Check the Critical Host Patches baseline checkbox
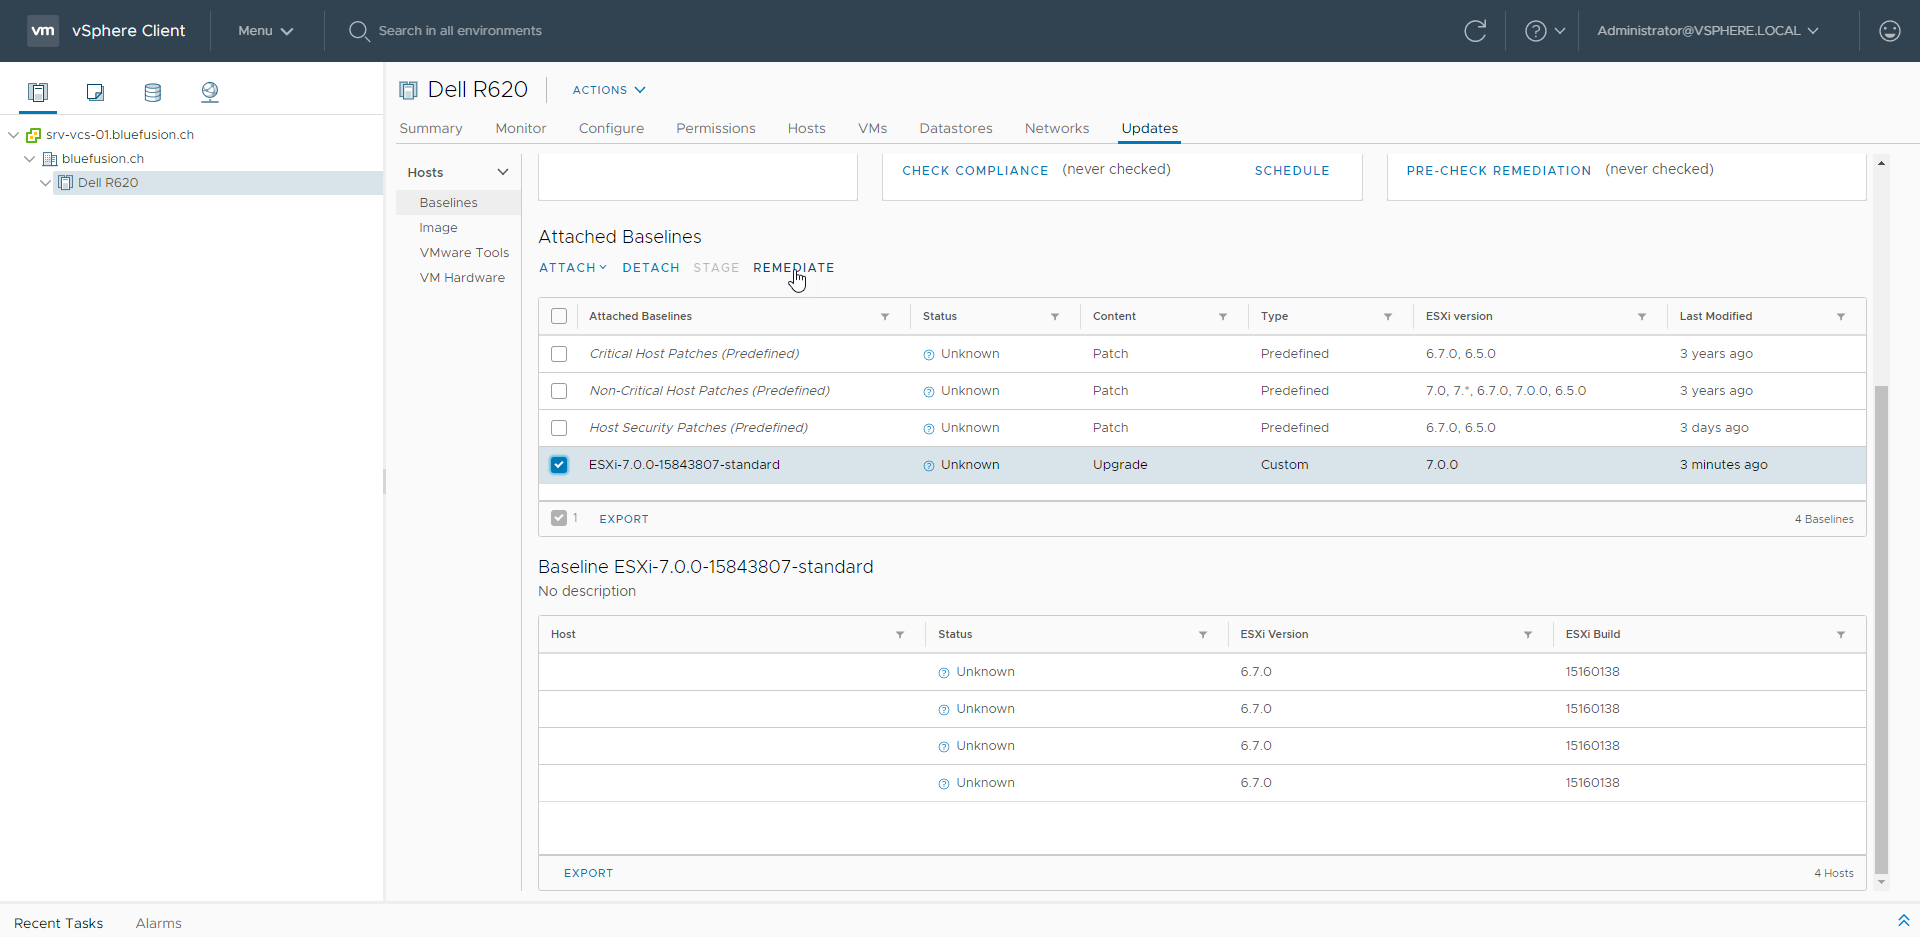1920x937 pixels. pos(559,354)
